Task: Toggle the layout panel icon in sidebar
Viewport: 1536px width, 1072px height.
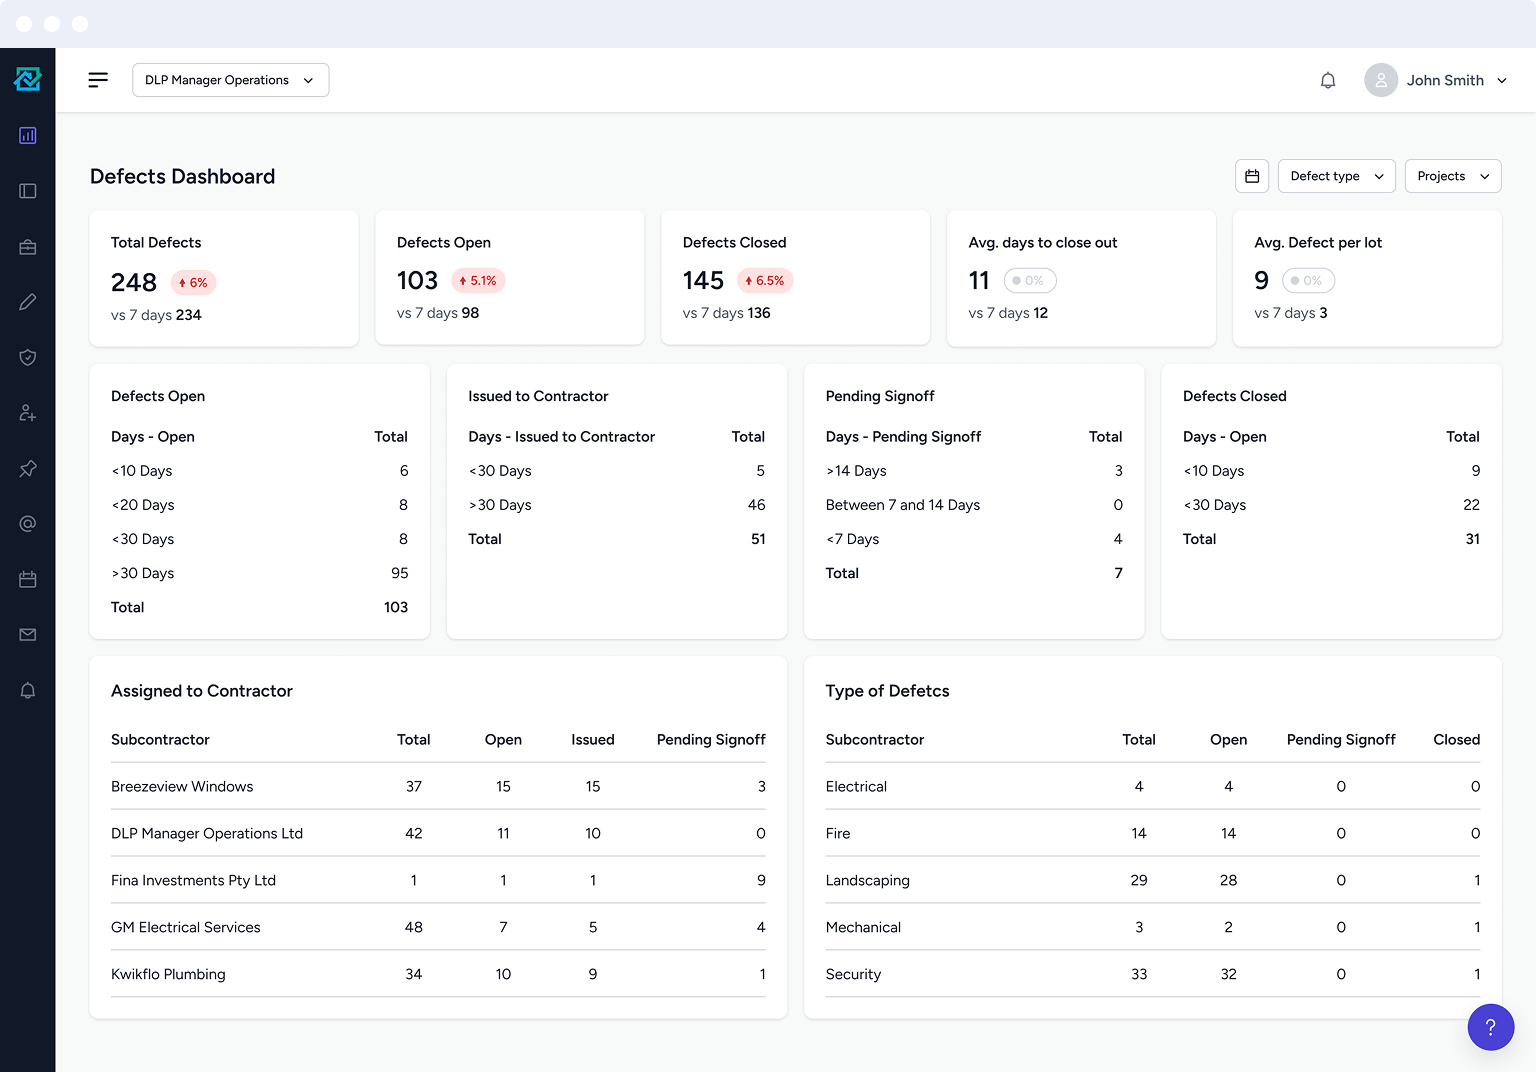Action: click(x=27, y=190)
